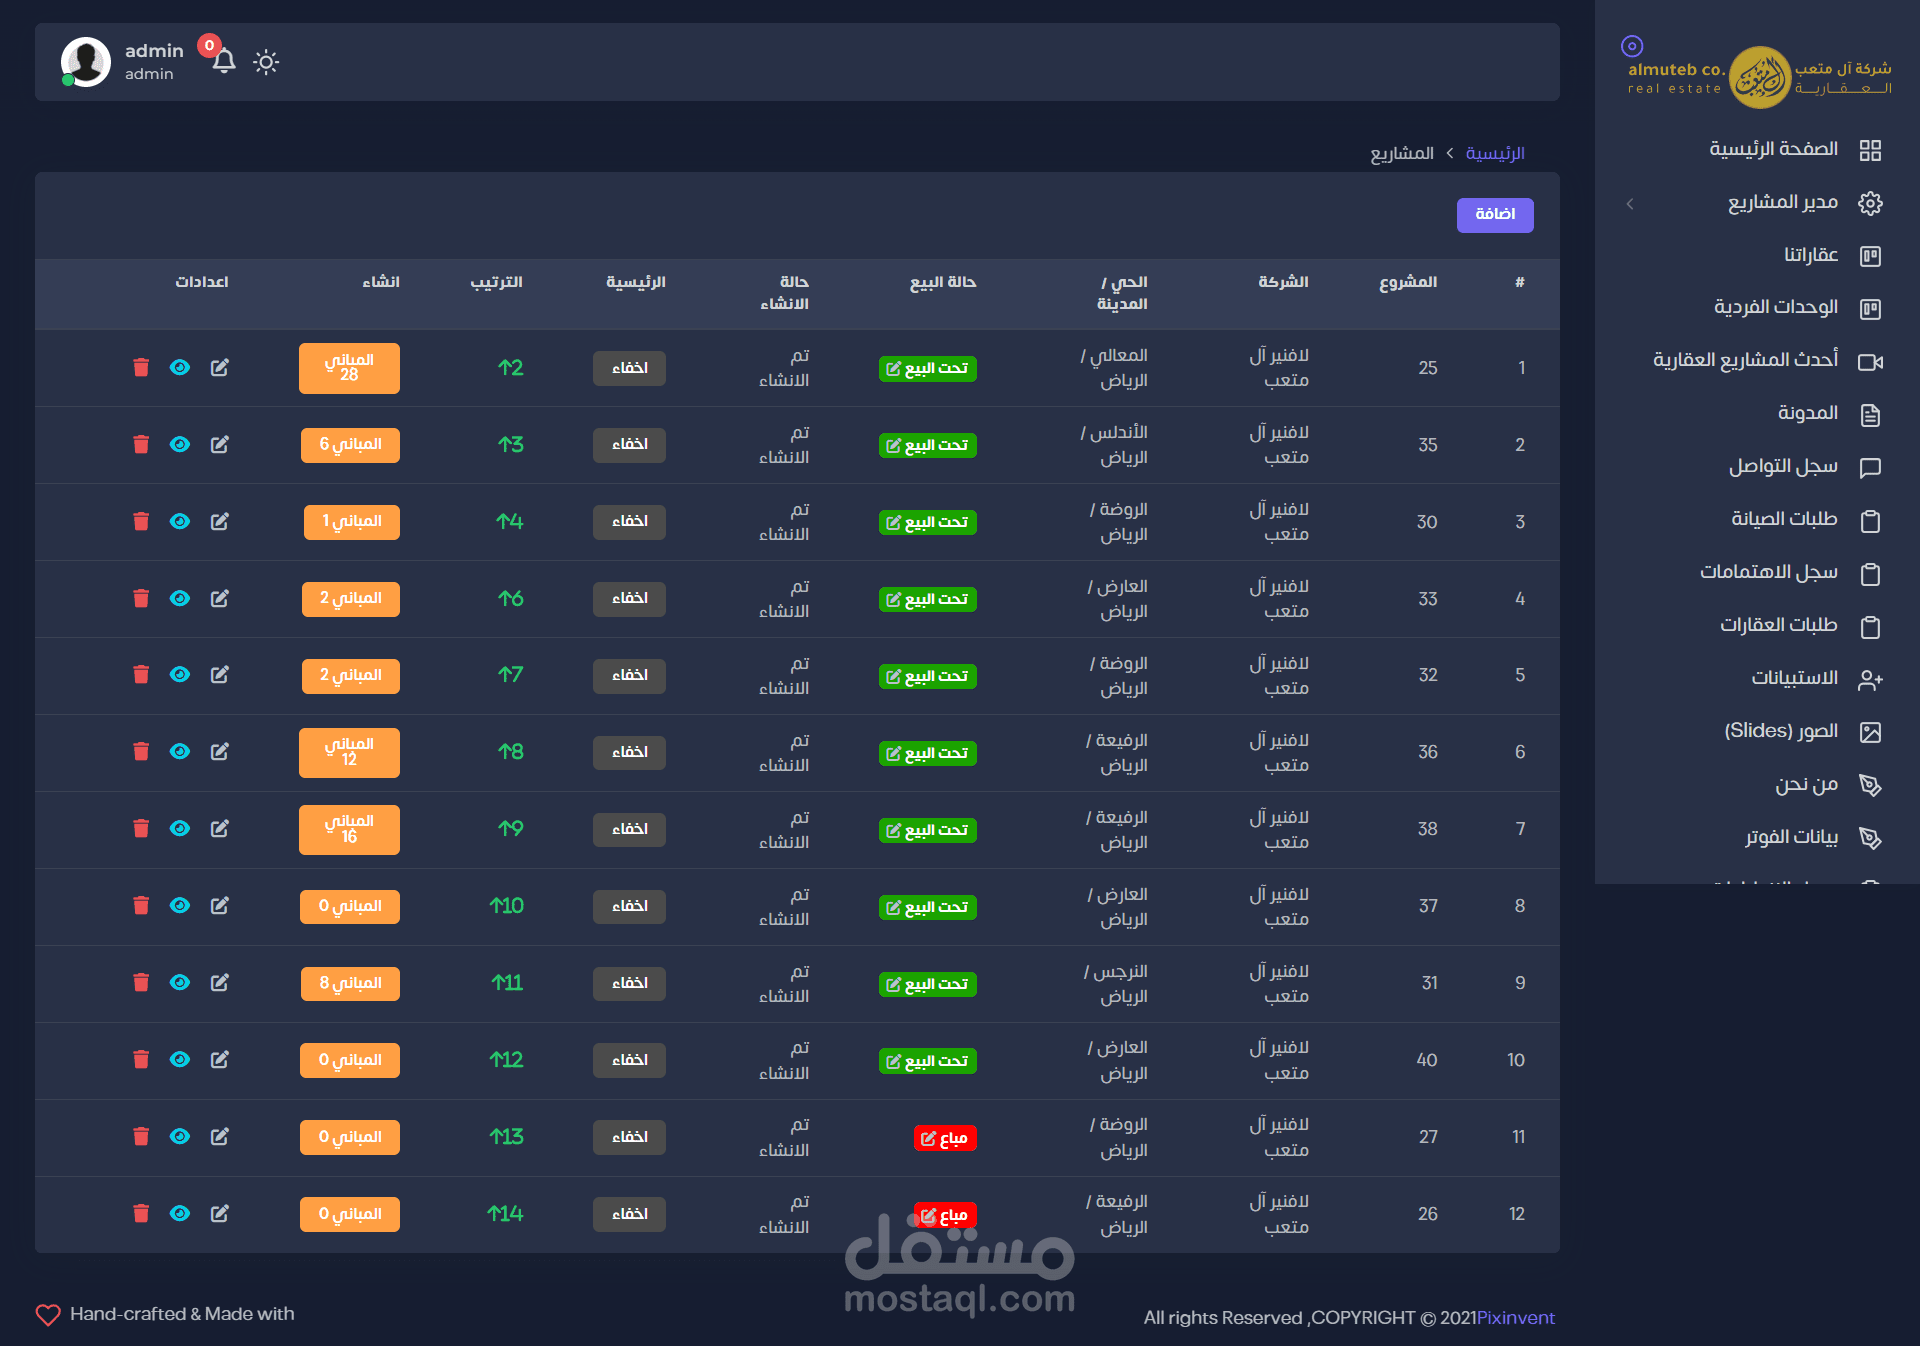Viewport: 1920px width, 1346px height.
Task: Open الصفحة الرئيسية from the sidebar
Action: point(1773,150)
